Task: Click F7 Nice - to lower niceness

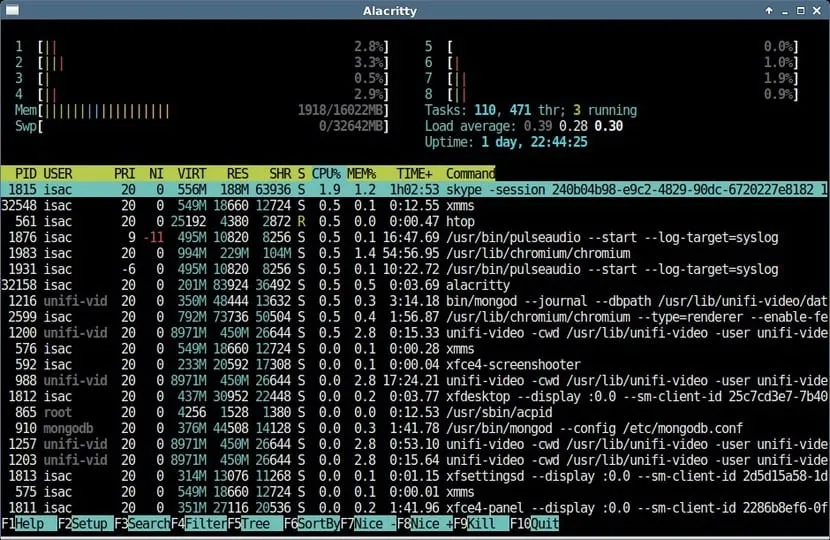Action: click(x=368, y=524)
